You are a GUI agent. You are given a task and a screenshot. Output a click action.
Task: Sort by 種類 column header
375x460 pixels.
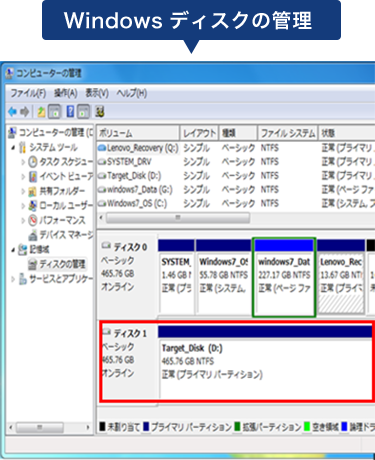point(238,133)
